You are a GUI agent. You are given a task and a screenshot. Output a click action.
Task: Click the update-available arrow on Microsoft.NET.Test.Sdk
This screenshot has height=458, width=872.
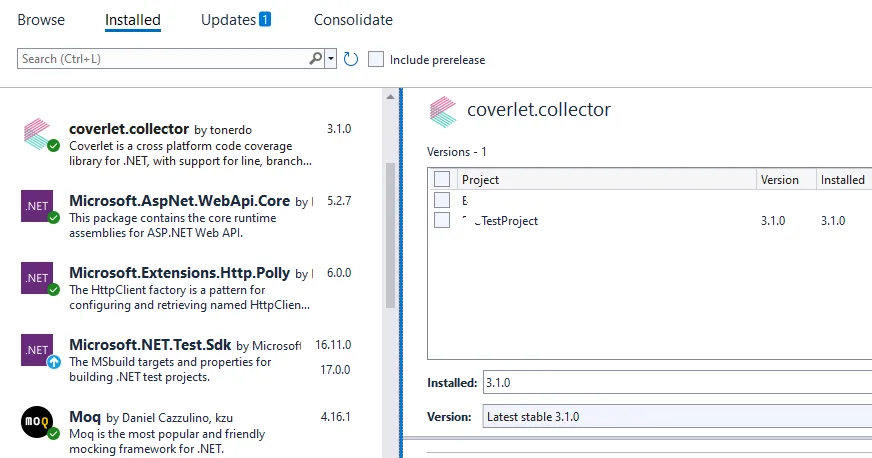[53, 362]
